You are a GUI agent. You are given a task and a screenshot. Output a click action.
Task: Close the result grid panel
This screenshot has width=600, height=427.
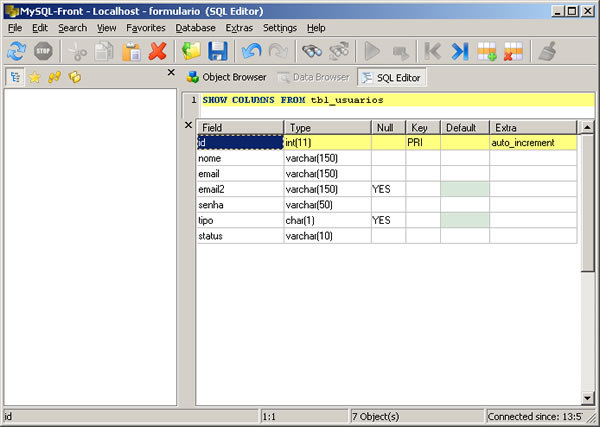point(188,125)
